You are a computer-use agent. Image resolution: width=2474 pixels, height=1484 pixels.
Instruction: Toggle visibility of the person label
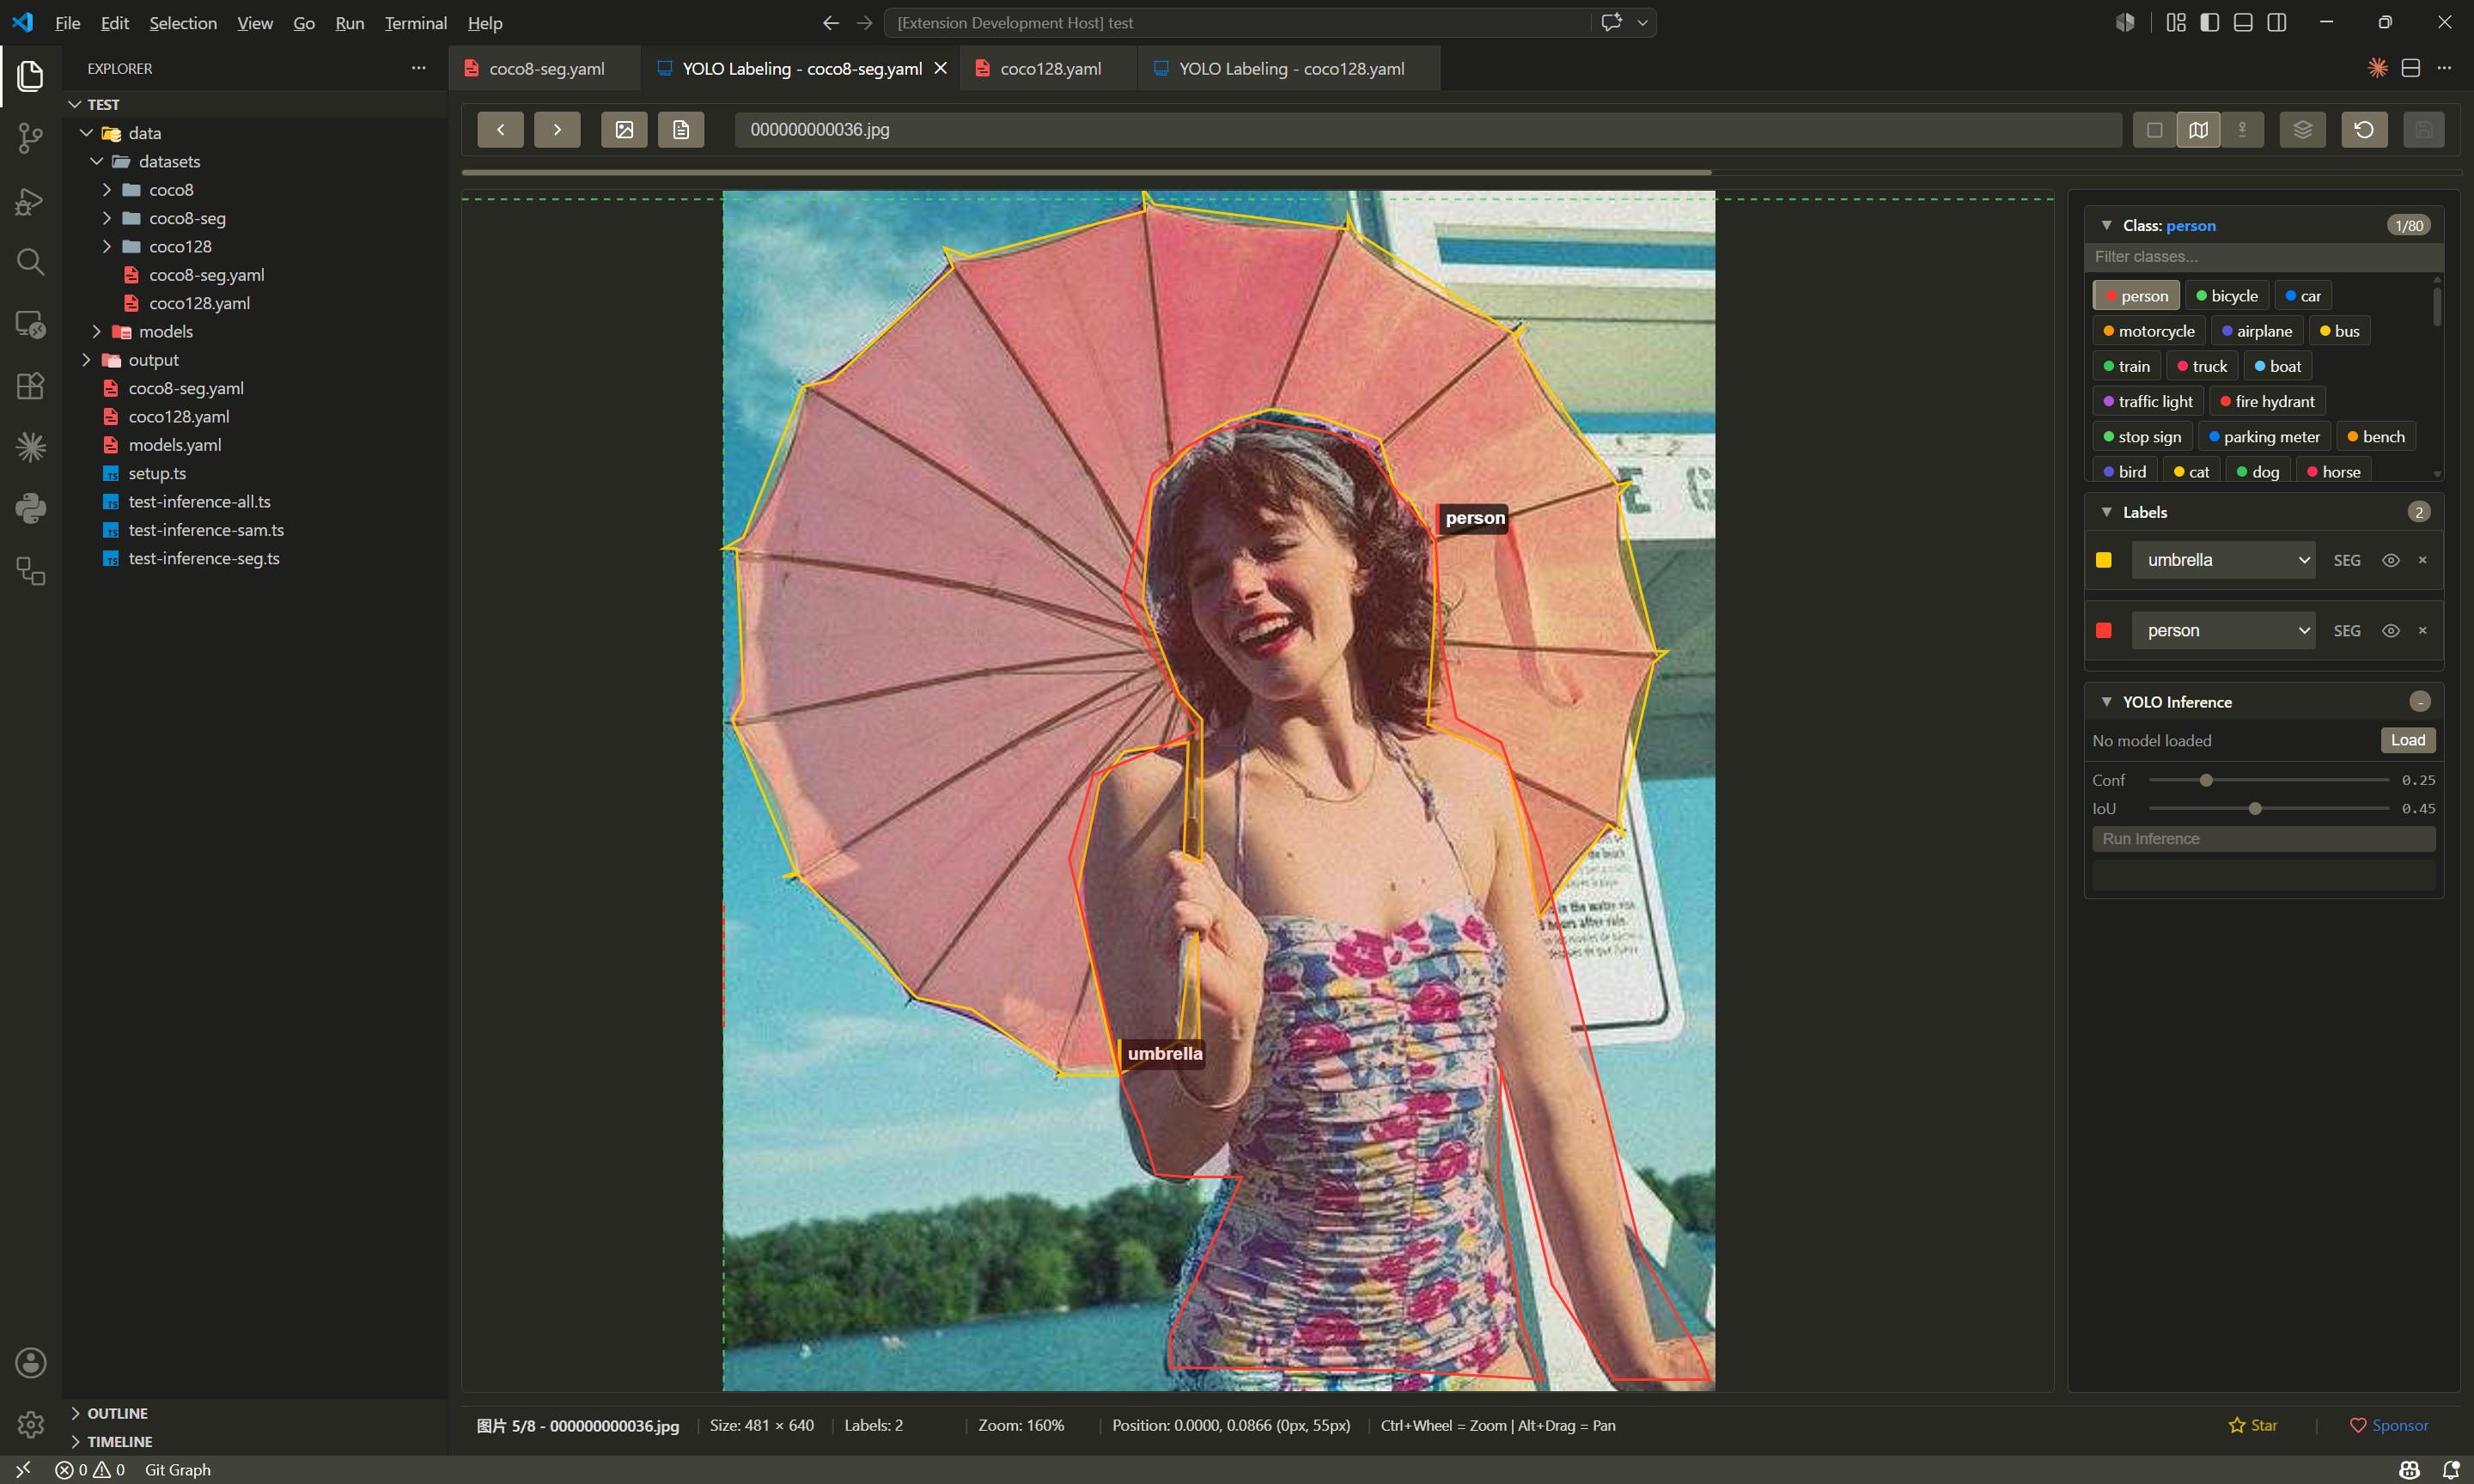2390,630
